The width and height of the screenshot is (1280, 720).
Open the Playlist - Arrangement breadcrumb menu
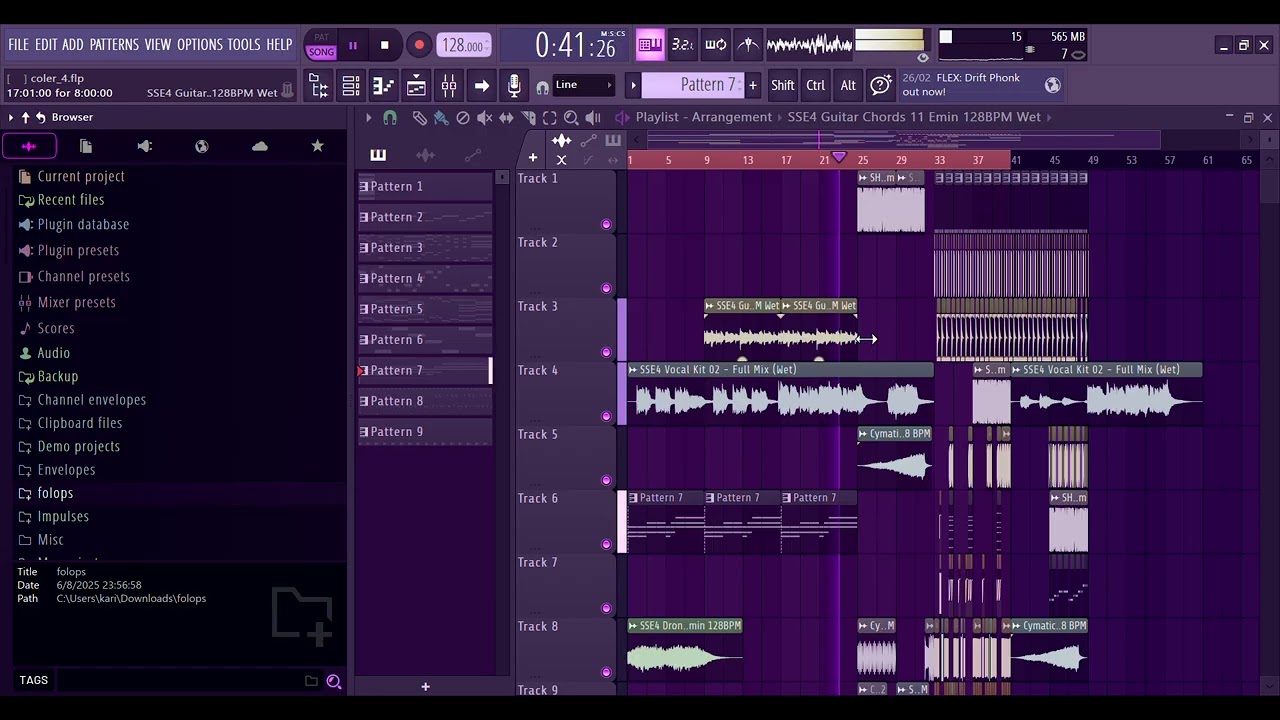(704, 117)
